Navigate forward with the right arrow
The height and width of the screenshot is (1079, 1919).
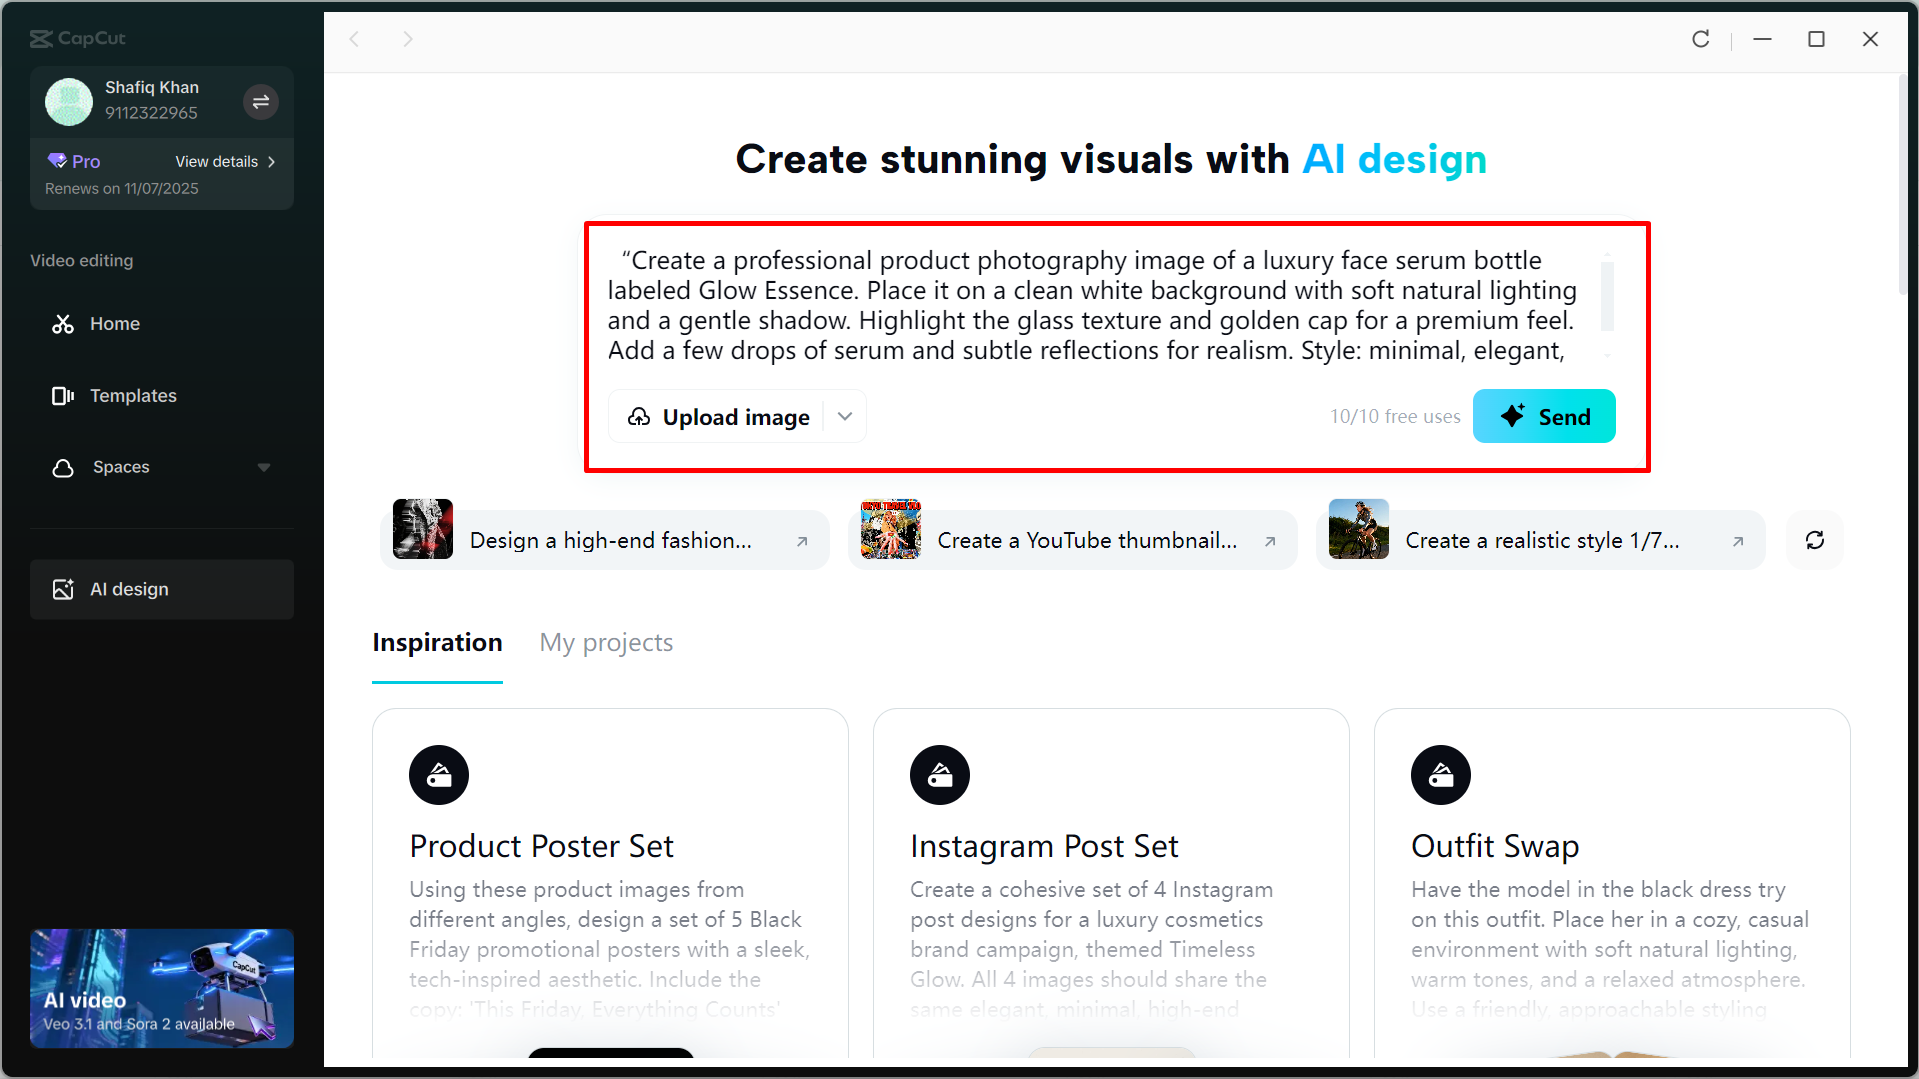click(407, 39)
